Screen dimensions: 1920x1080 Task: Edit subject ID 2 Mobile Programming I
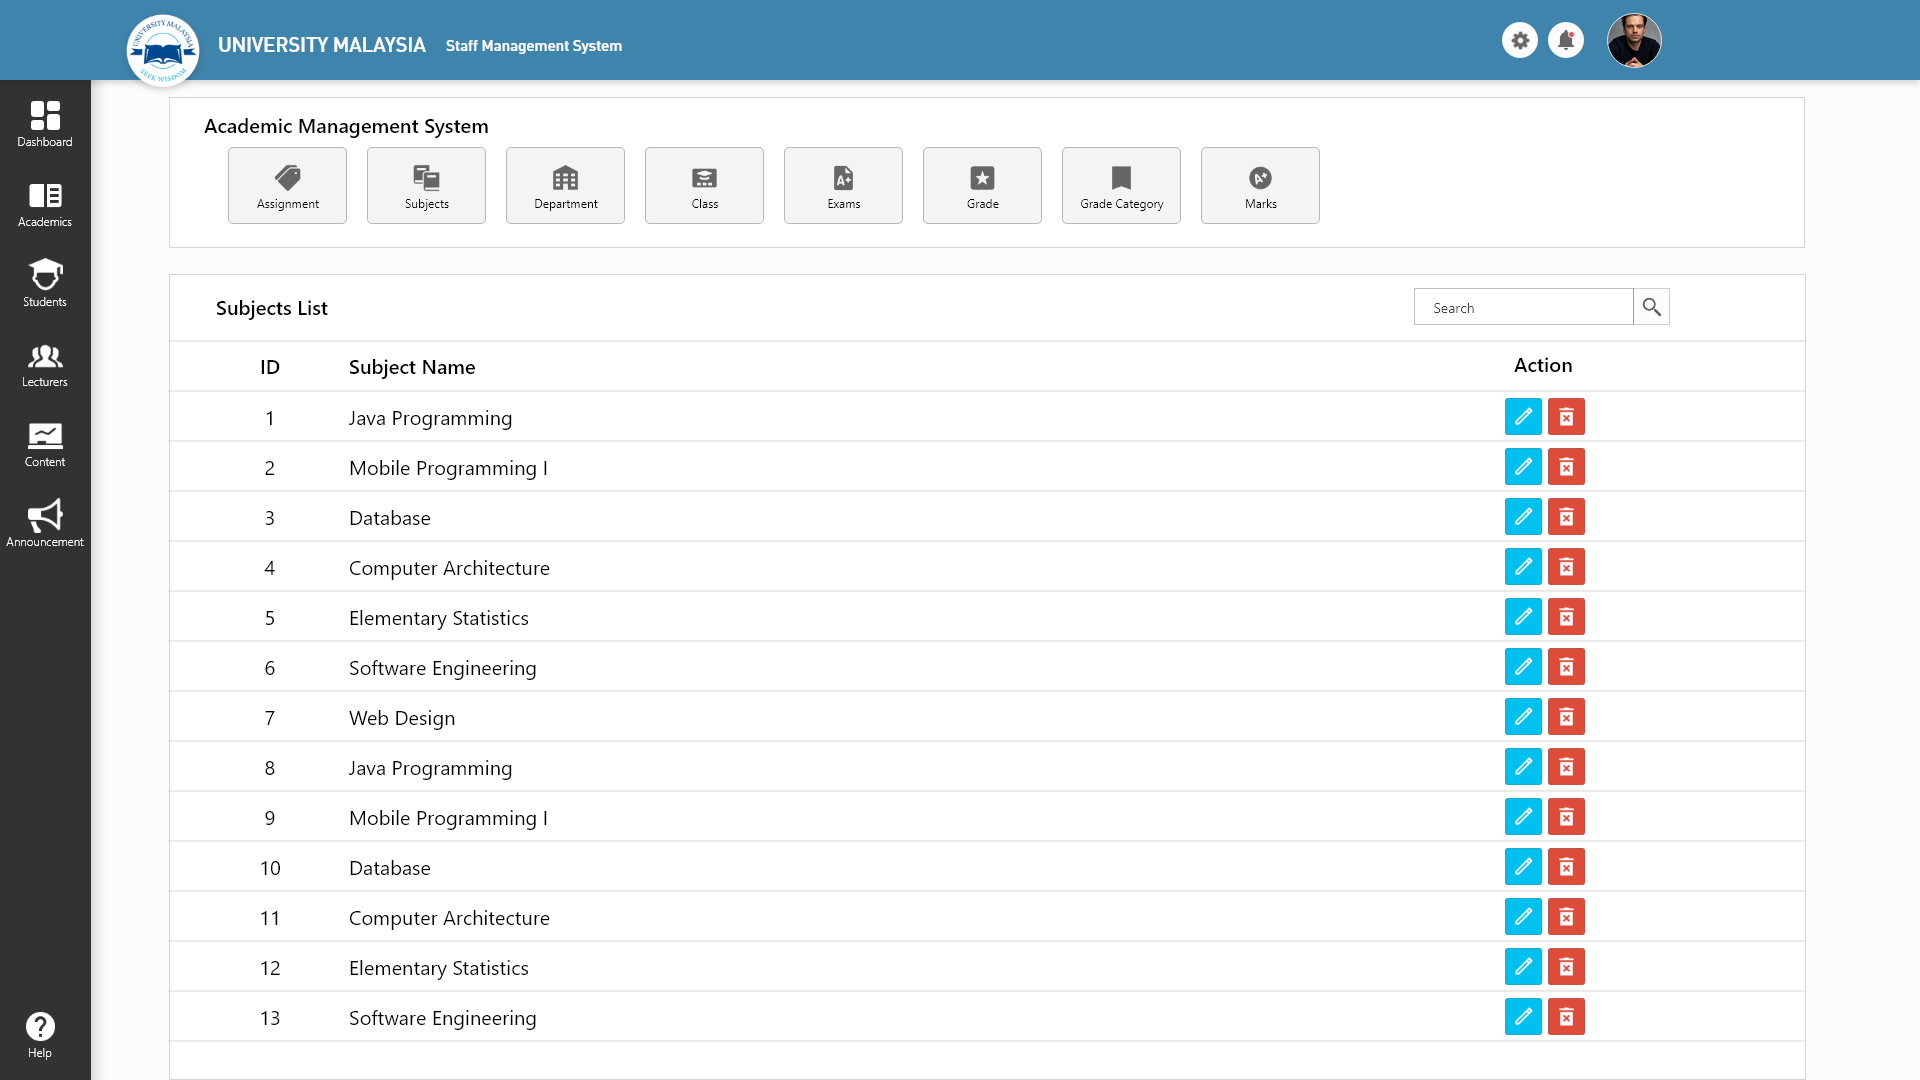pos(1523,467)
